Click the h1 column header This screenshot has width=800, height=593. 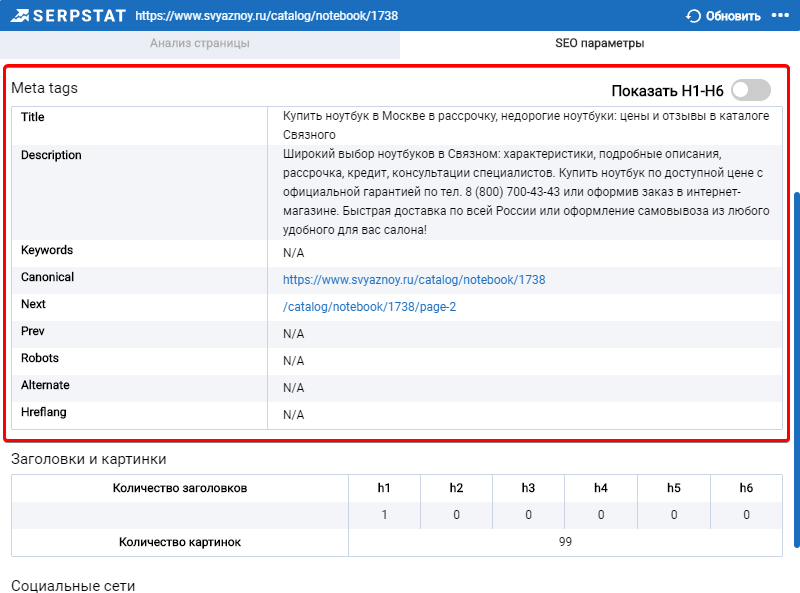click(384, 488)
